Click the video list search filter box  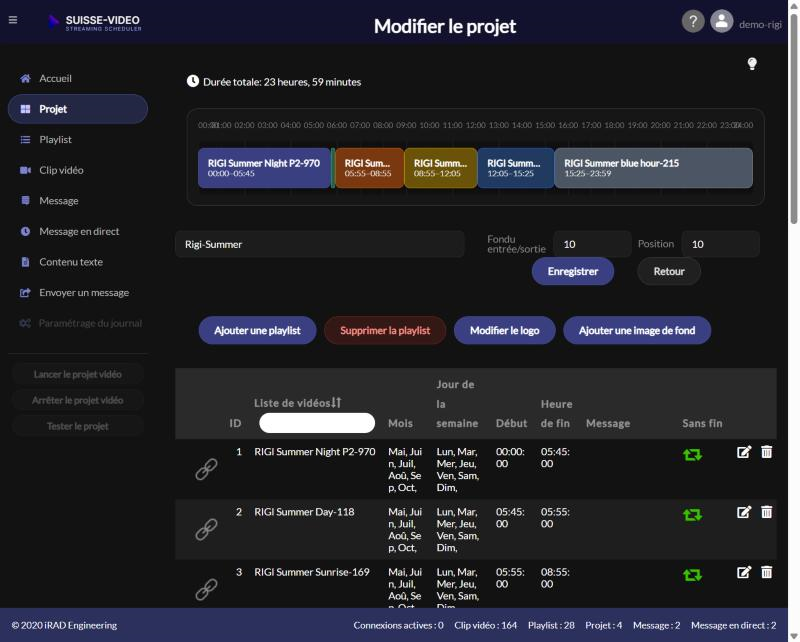317,423
